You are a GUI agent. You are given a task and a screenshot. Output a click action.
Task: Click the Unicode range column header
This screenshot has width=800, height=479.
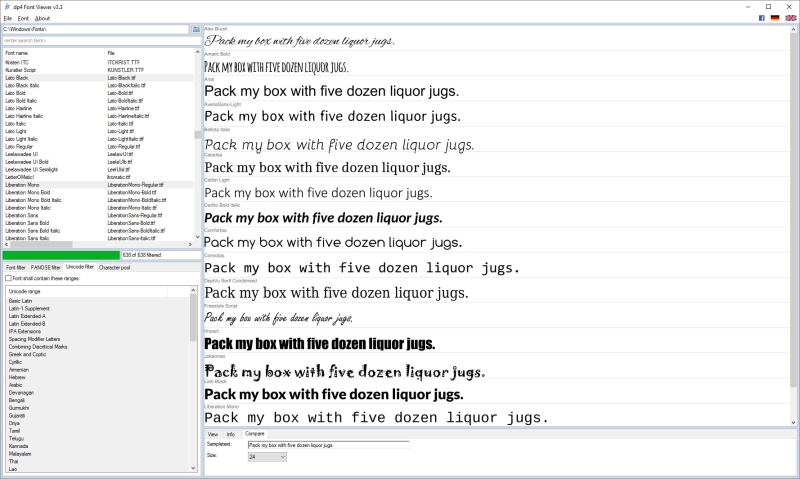(x=87, y=291)
